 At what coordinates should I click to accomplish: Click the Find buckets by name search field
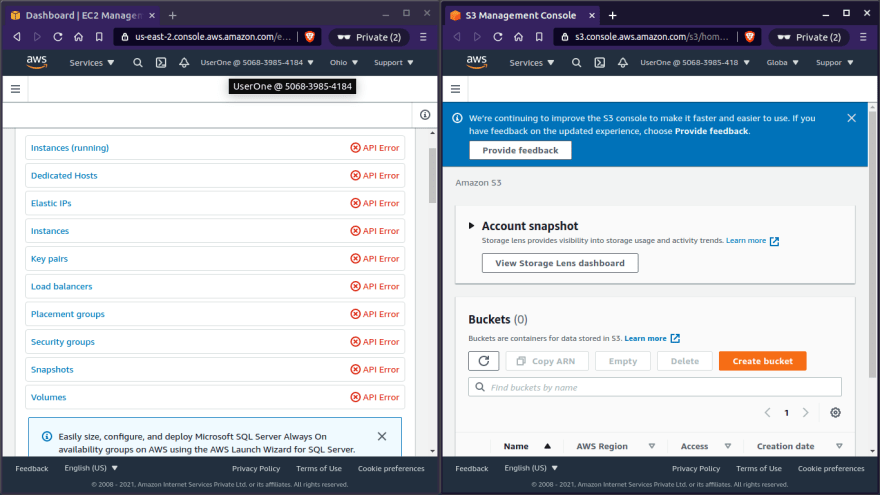tap(654, 387)
